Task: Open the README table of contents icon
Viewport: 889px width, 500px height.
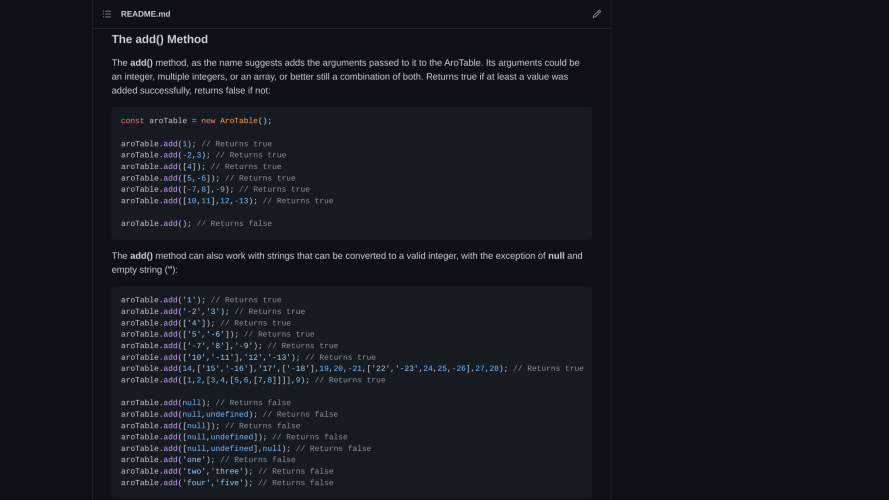Action: click(x=107, y=14)
